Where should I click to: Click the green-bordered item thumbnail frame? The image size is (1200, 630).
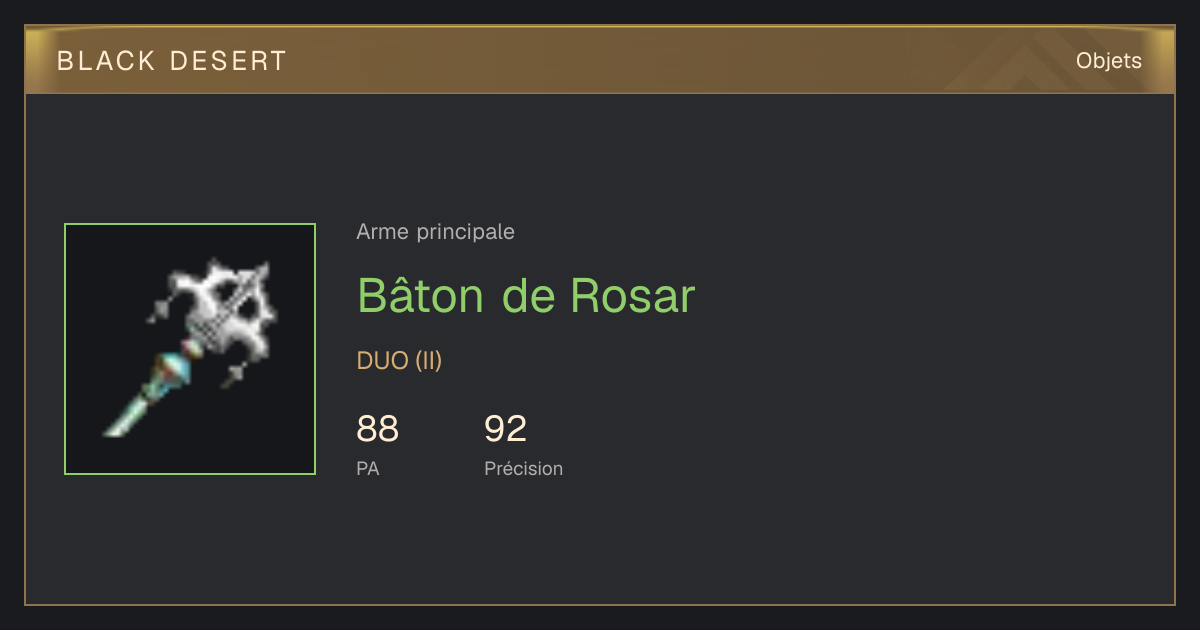190,349
